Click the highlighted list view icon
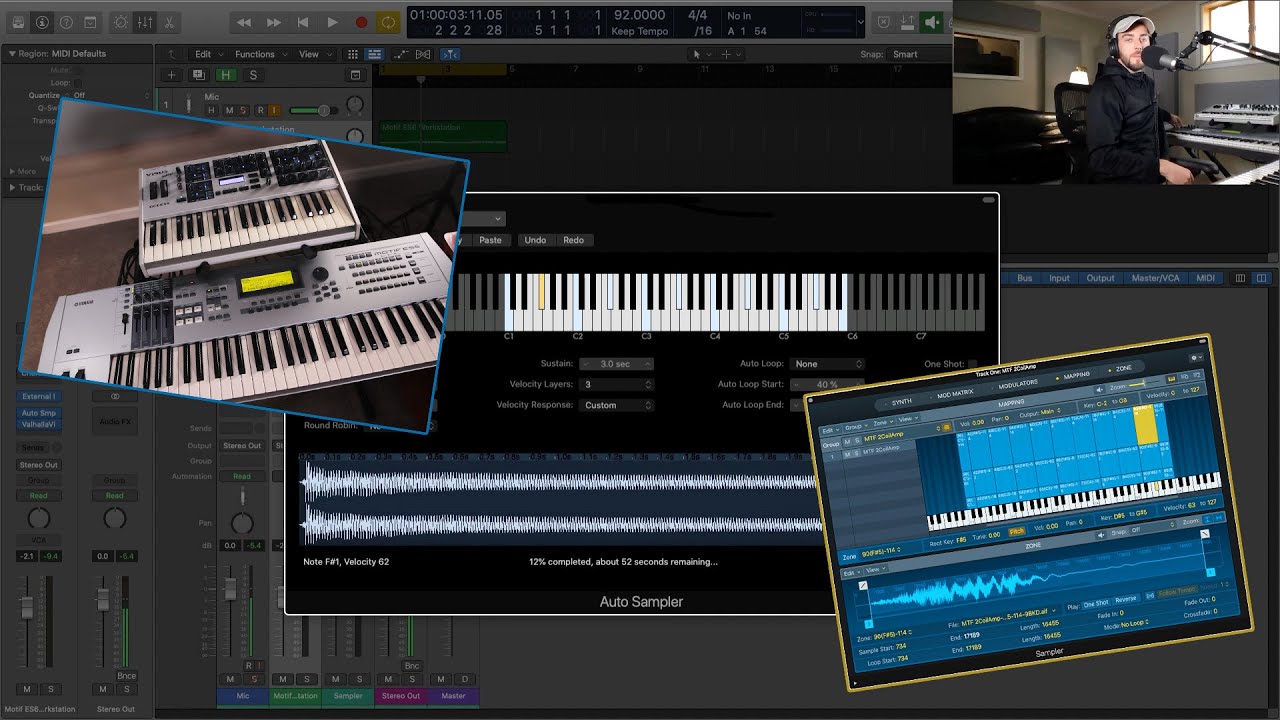 pyautogui.click(x=374, y=54)
